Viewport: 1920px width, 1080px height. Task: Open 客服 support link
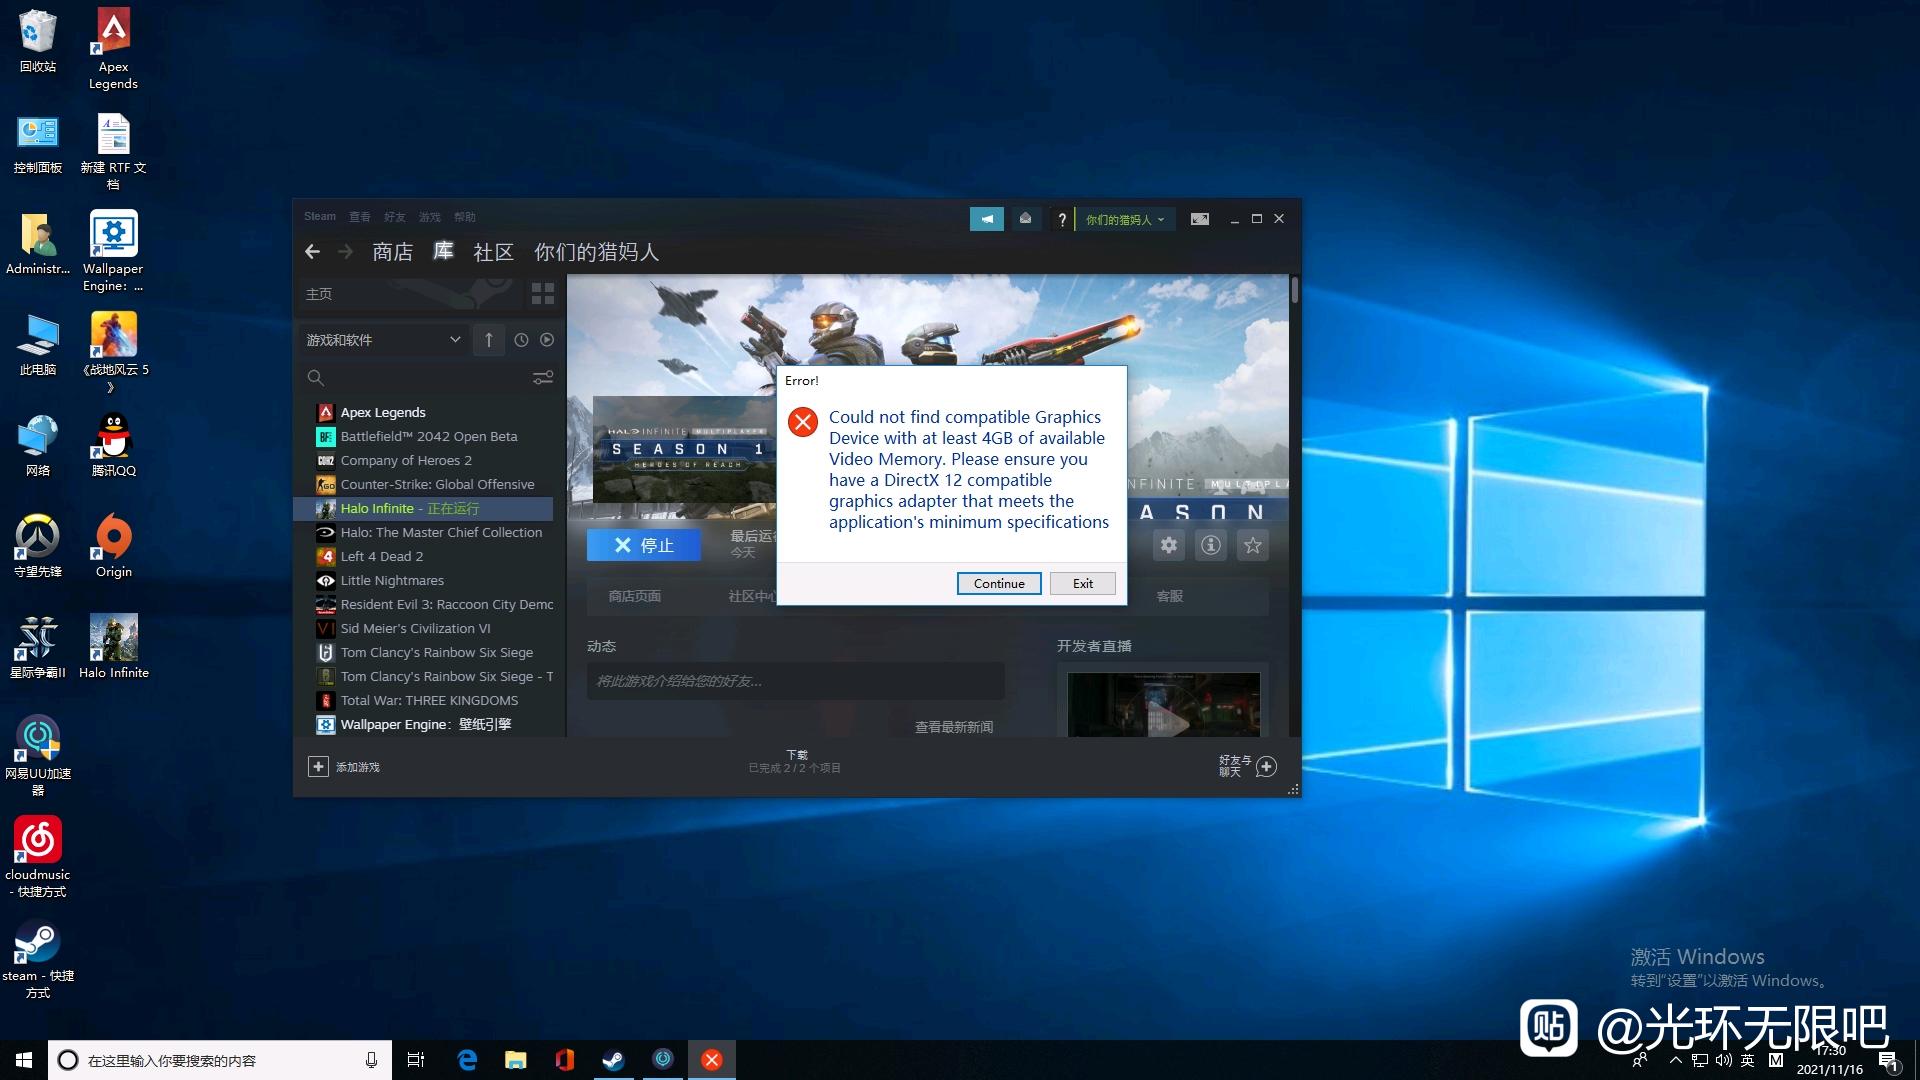point(1170,596)
